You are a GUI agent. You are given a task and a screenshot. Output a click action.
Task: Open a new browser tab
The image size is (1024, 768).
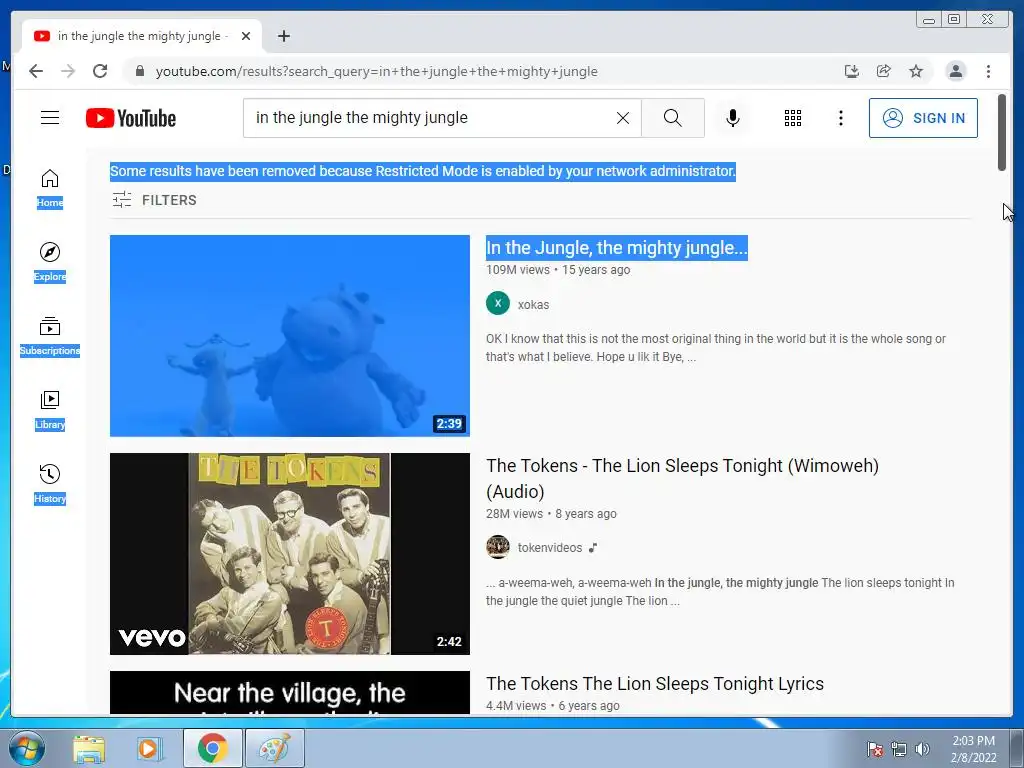pos(283,36)
